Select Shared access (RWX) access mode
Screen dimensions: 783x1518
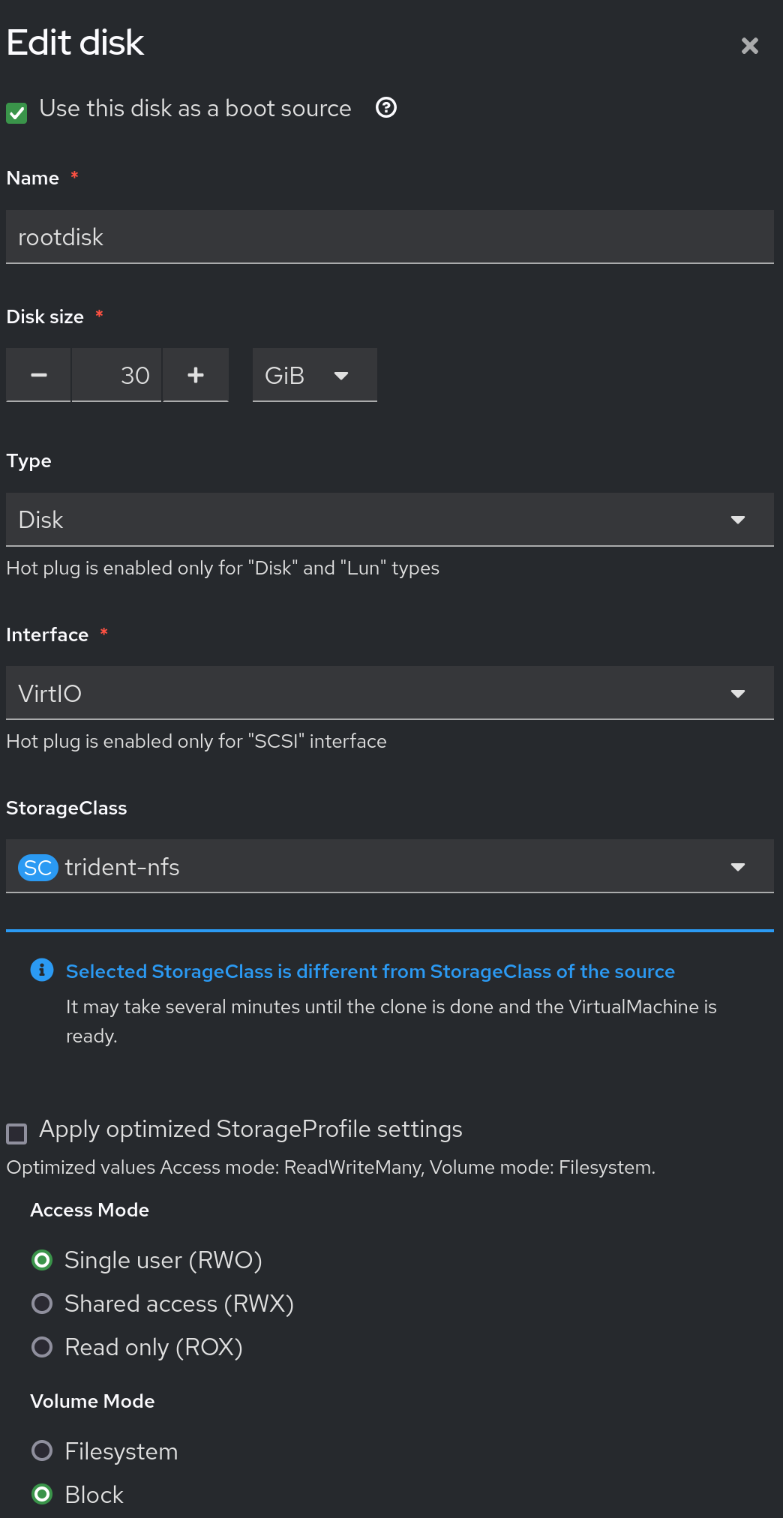[42, 1304]
